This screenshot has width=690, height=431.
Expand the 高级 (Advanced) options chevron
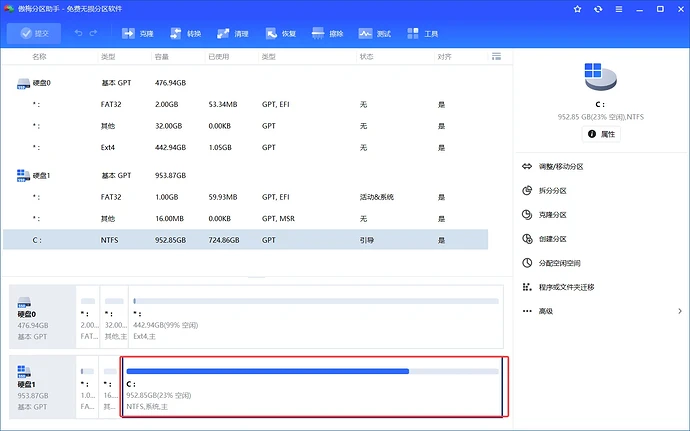[680, 311]
